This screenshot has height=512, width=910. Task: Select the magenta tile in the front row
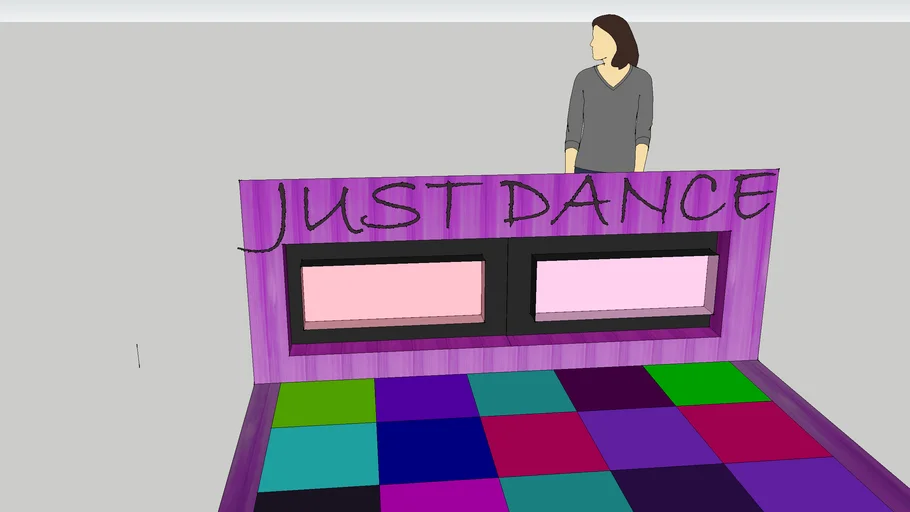[438, 496]
